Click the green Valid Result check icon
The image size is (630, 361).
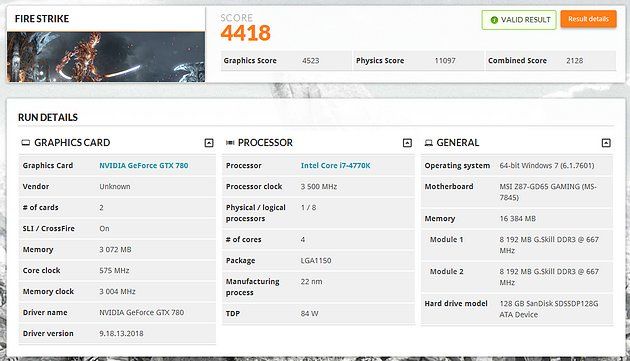[494, 20]
